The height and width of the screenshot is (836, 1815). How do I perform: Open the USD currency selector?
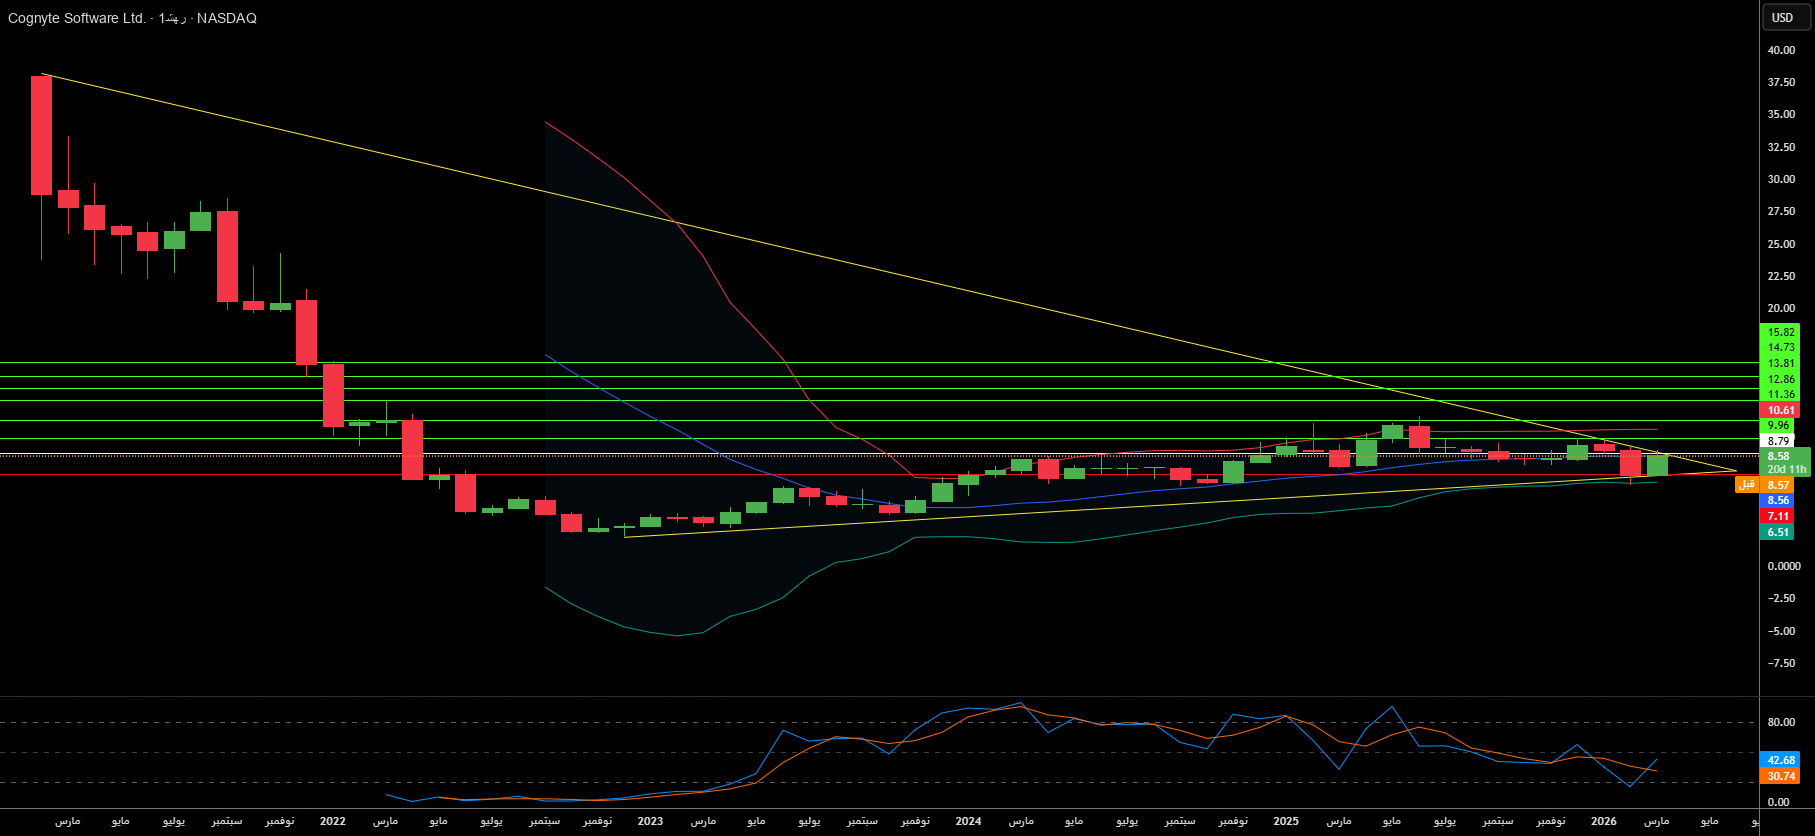[x=1782, y=18]
